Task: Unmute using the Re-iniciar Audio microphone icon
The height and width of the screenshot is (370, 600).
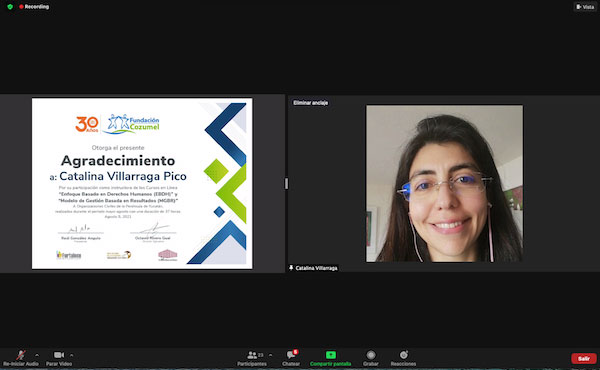Action: point(21,355)
